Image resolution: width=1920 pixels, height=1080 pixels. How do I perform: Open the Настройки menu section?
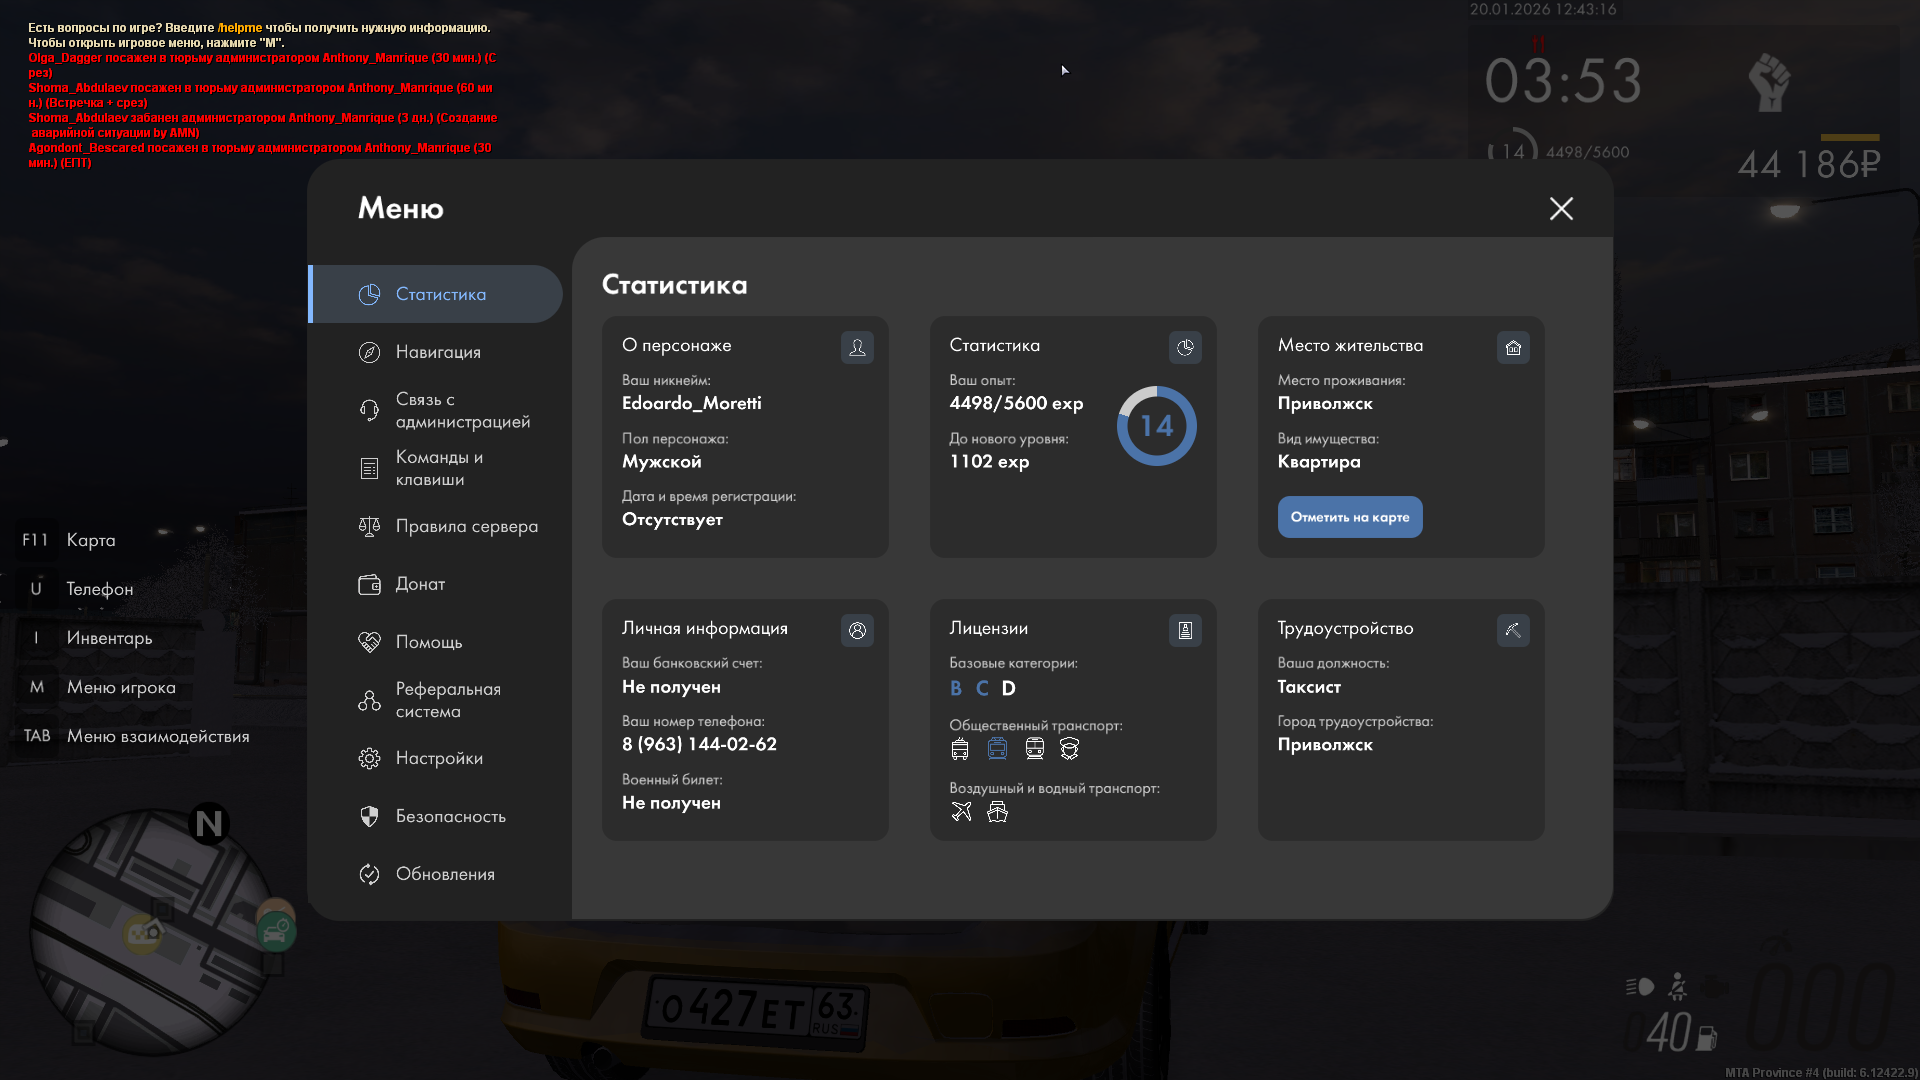tap(439, 758)
